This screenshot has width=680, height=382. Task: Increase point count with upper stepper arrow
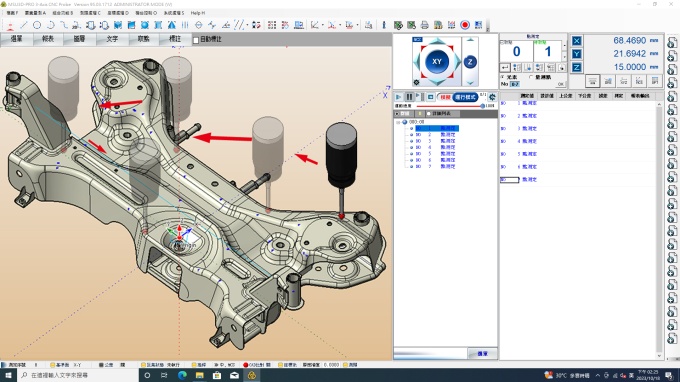[565, 45]
